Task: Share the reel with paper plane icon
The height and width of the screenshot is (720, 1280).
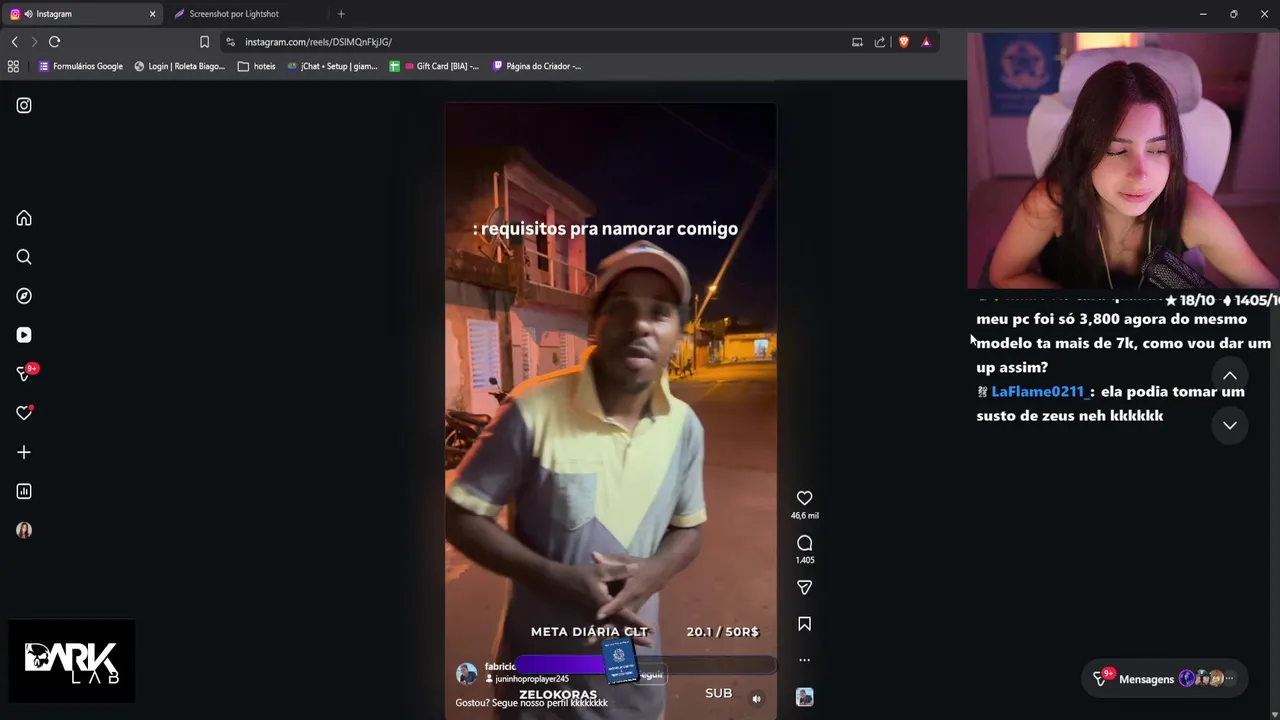Action: click(x=804, y=587)
